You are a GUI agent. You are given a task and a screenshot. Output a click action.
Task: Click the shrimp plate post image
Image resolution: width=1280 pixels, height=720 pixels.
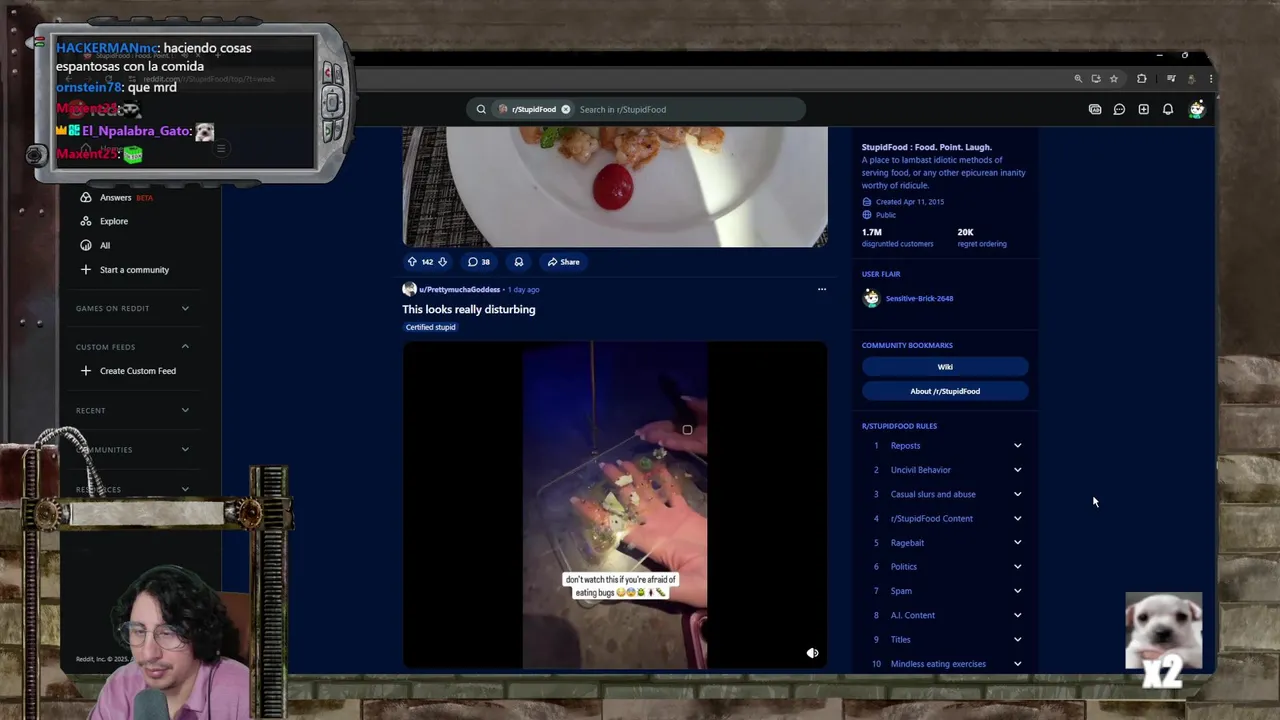click(x=615, y=187)
